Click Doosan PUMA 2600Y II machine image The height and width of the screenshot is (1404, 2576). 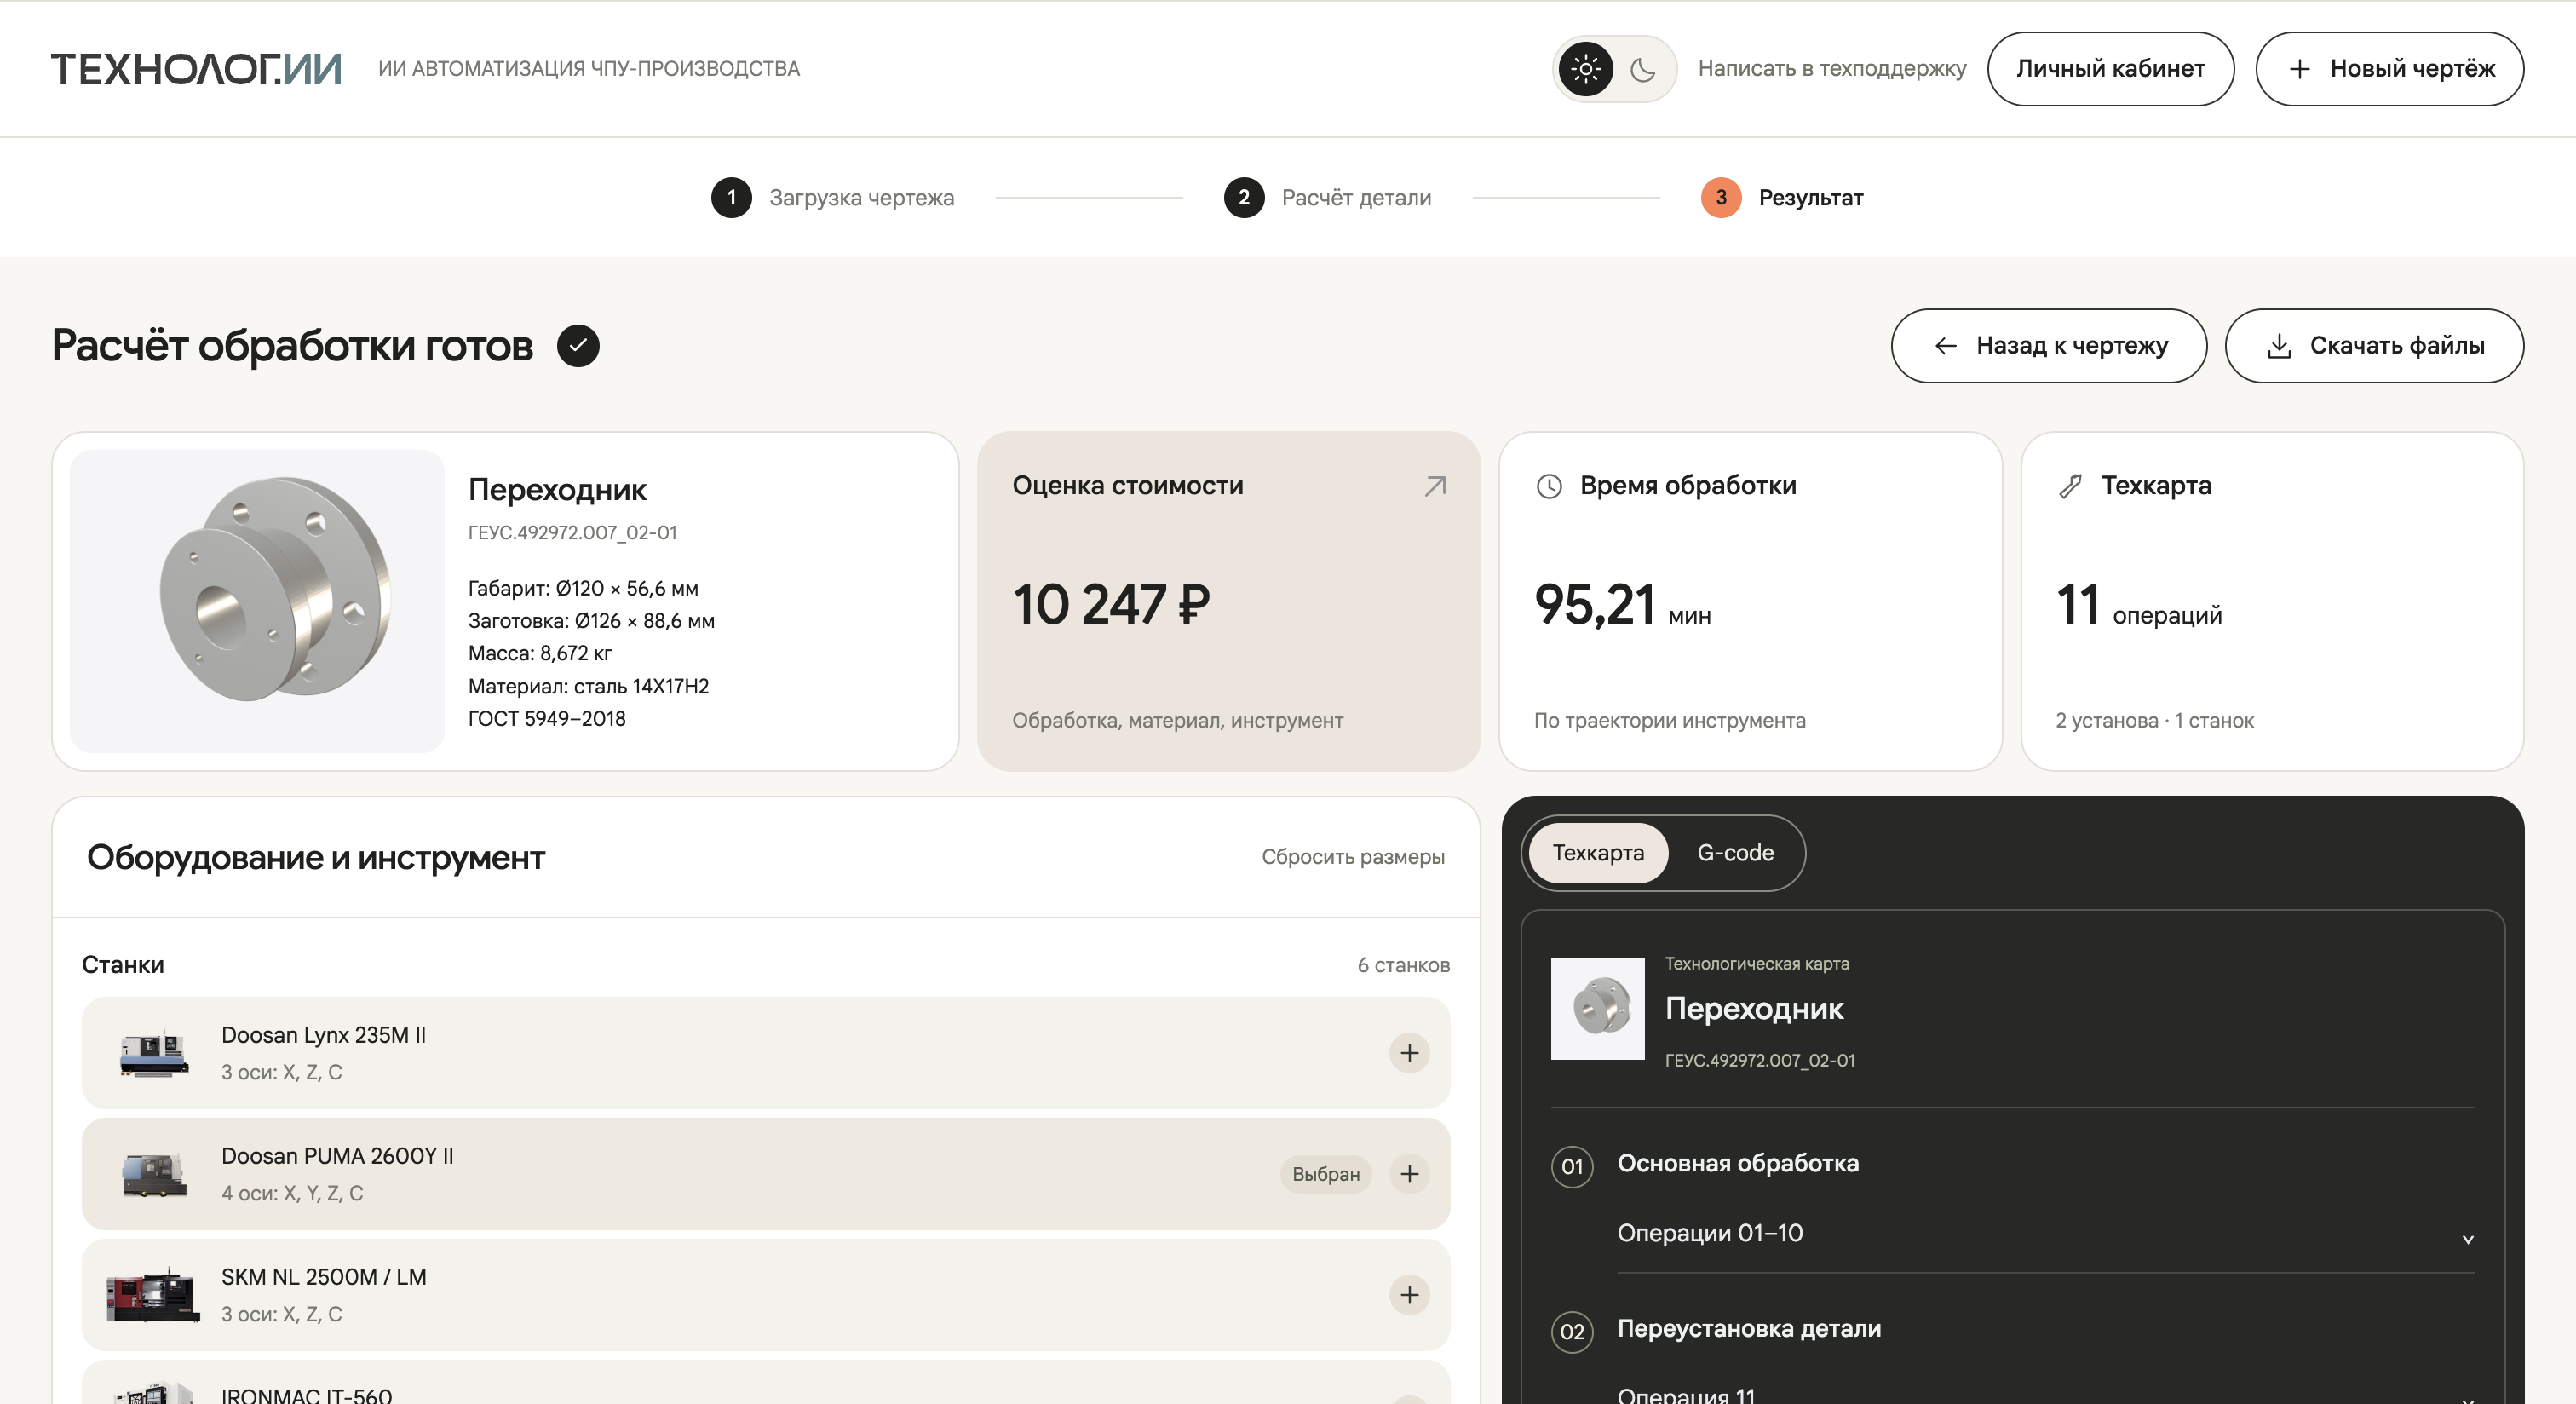[154, 1174]
